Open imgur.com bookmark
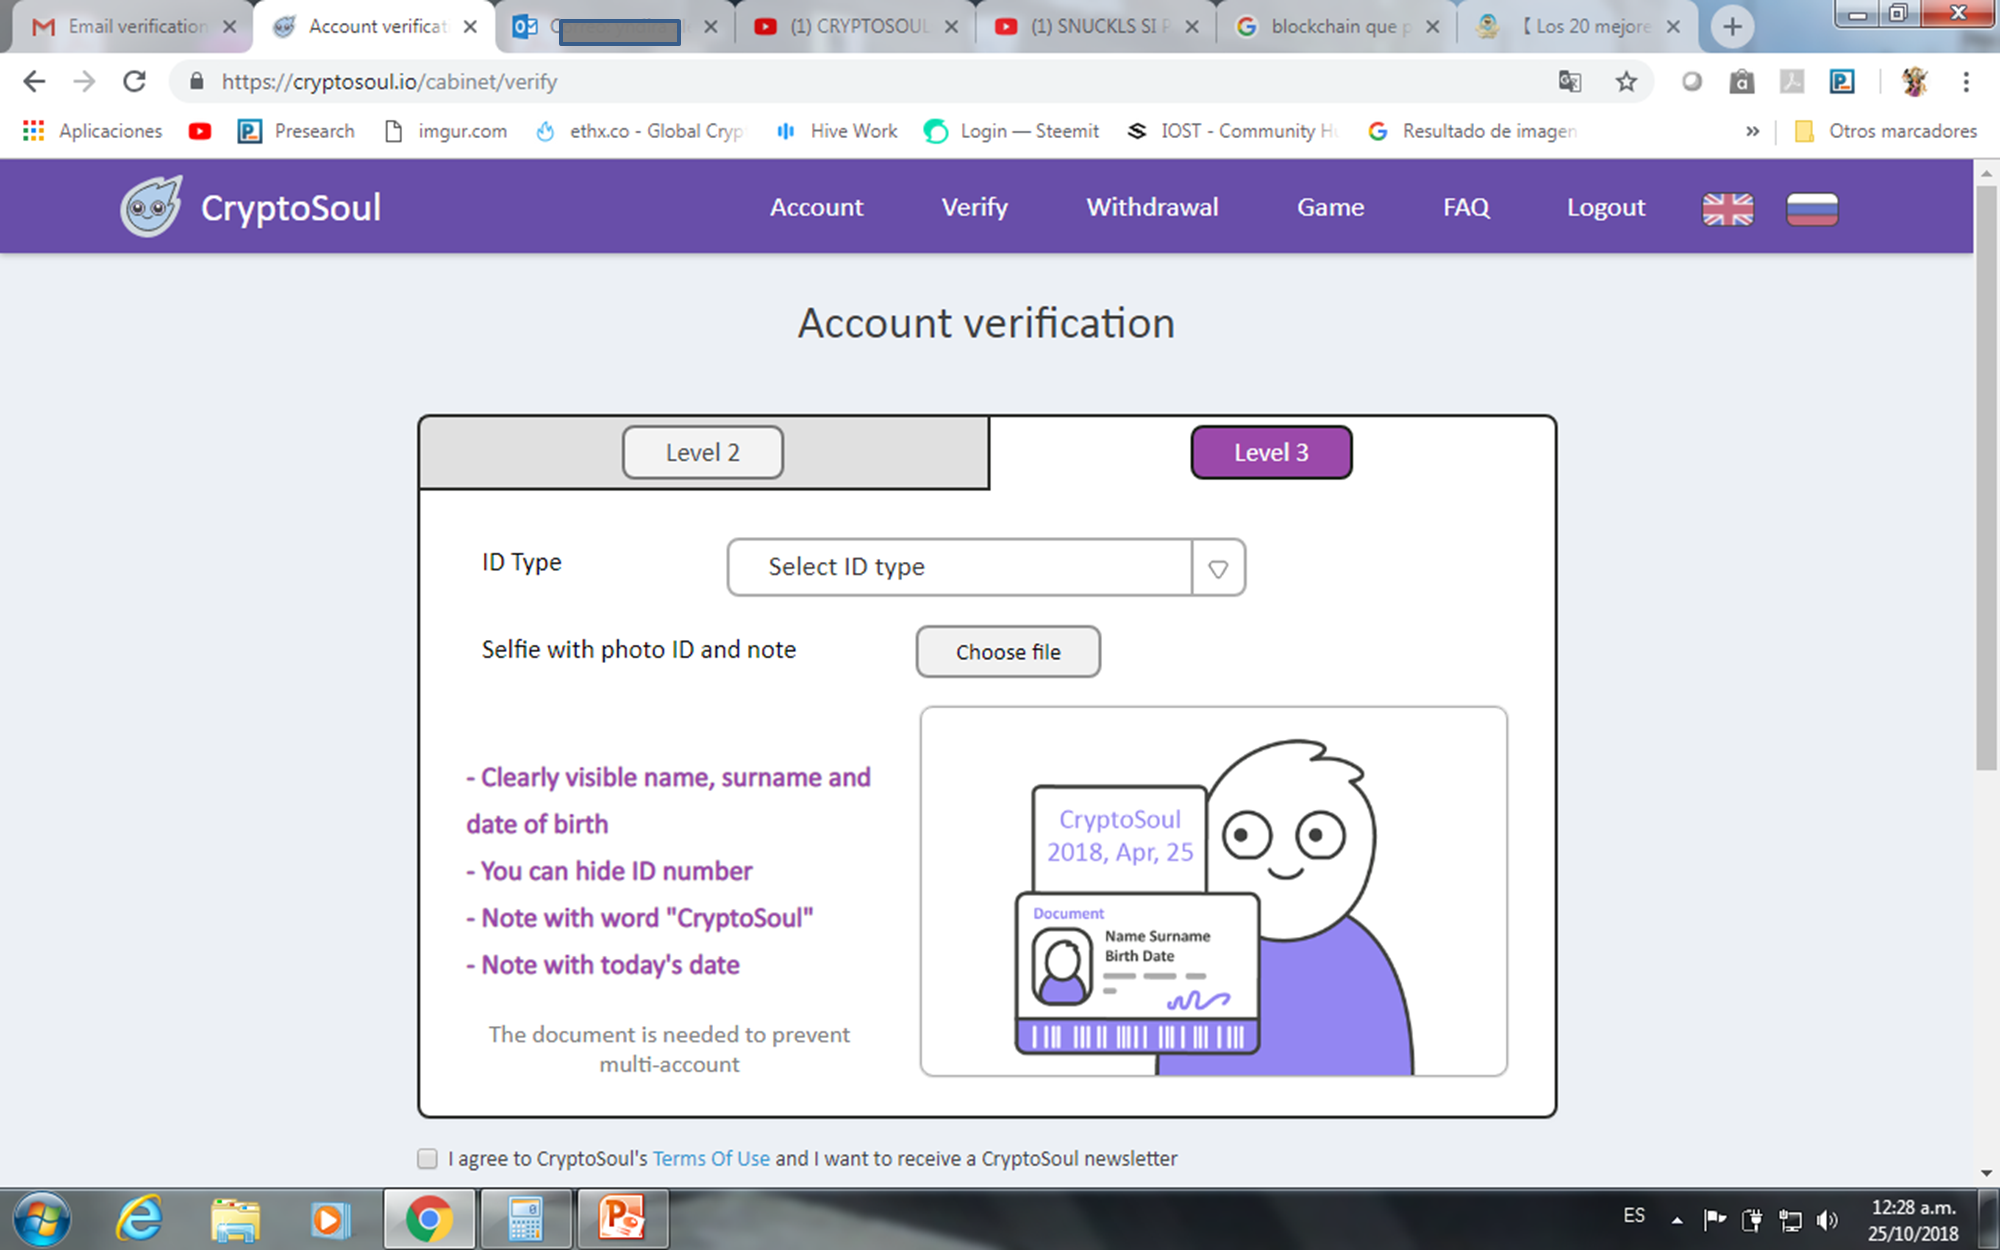This screenshot has height=1250, width=2000. click(446, 131)
